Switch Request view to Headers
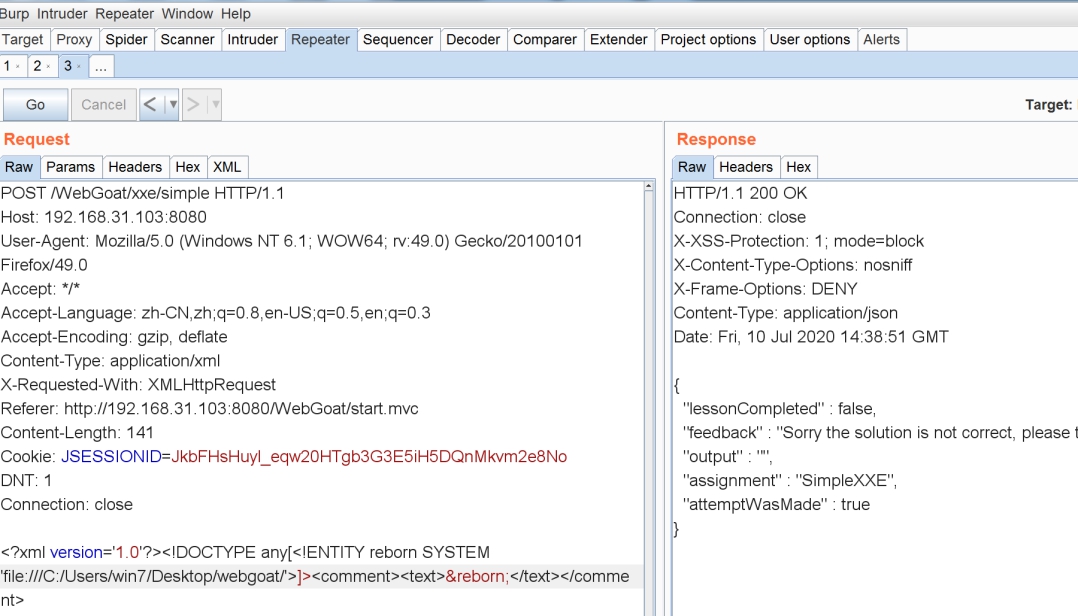This screenshot has height=616, width=1078. tap(135, 167)
